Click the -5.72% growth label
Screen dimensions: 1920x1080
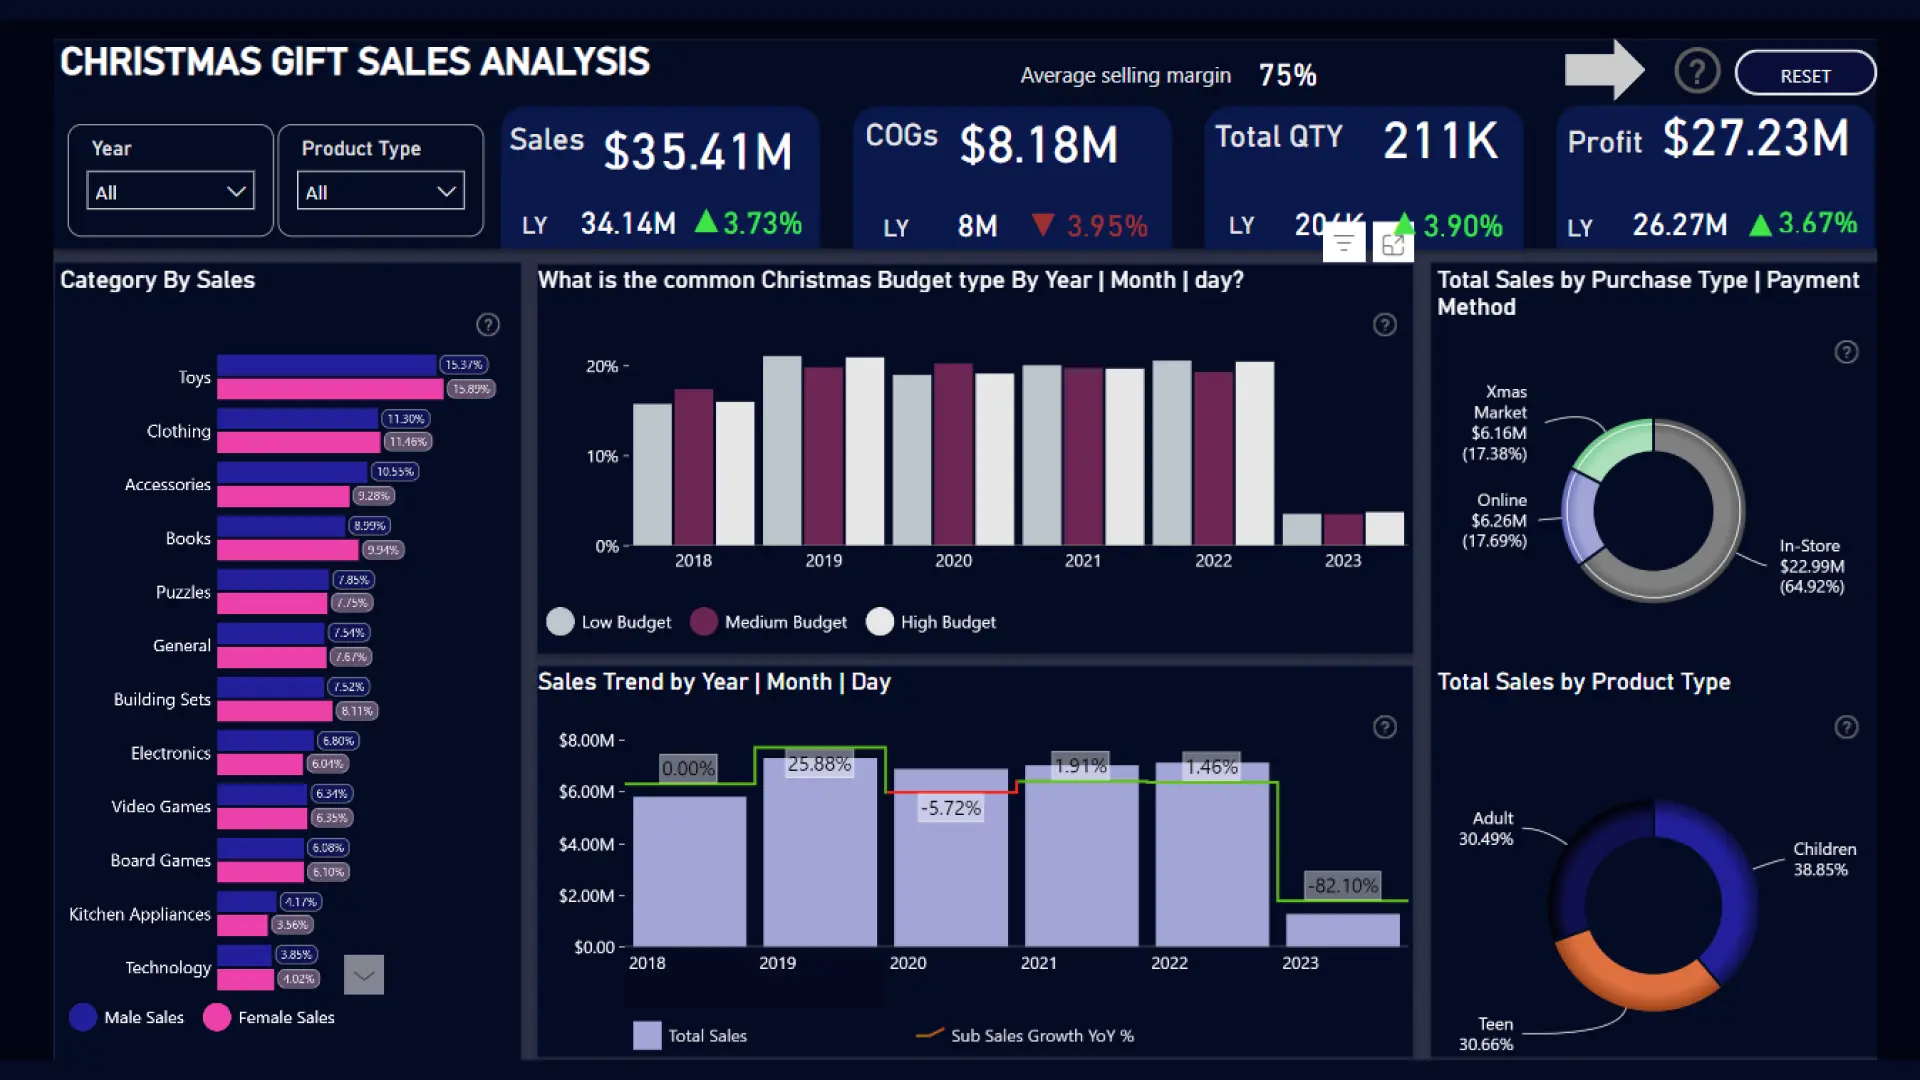click(950, 808)
